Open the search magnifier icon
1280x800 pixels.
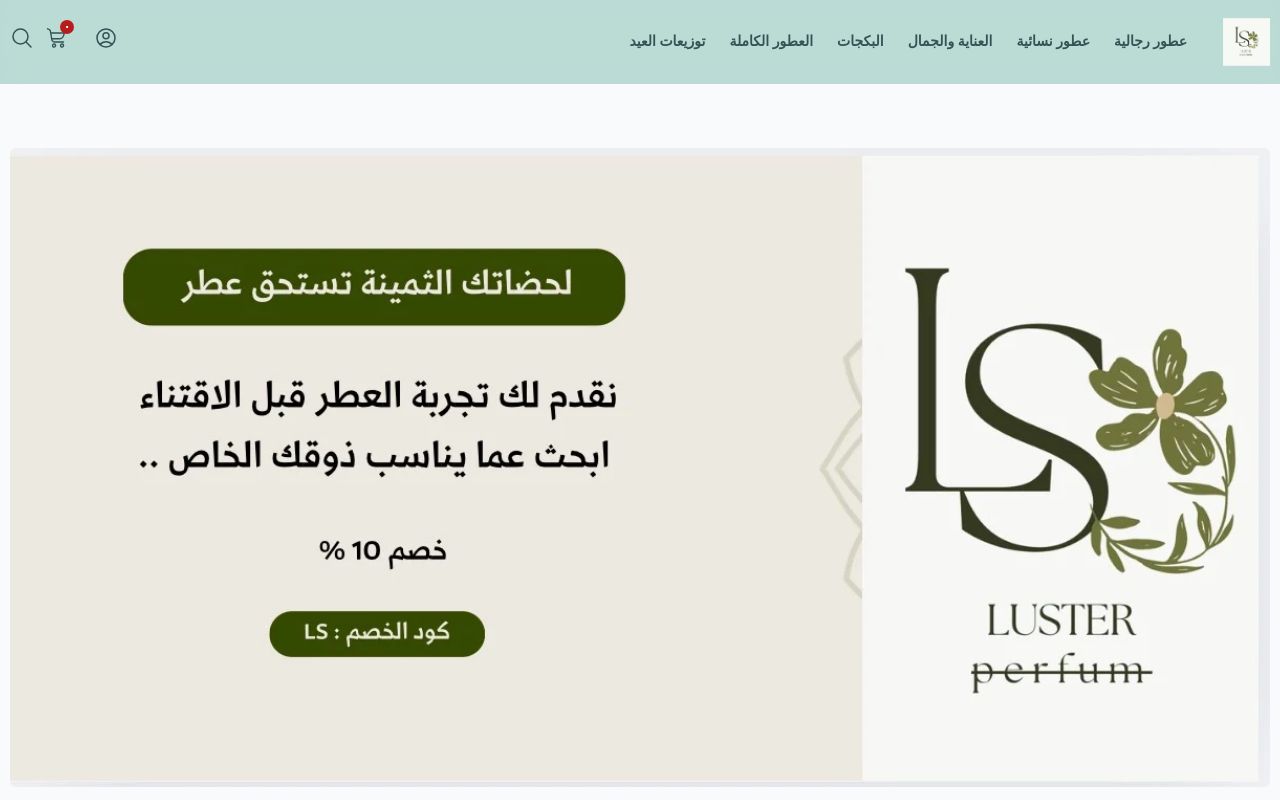22,38
